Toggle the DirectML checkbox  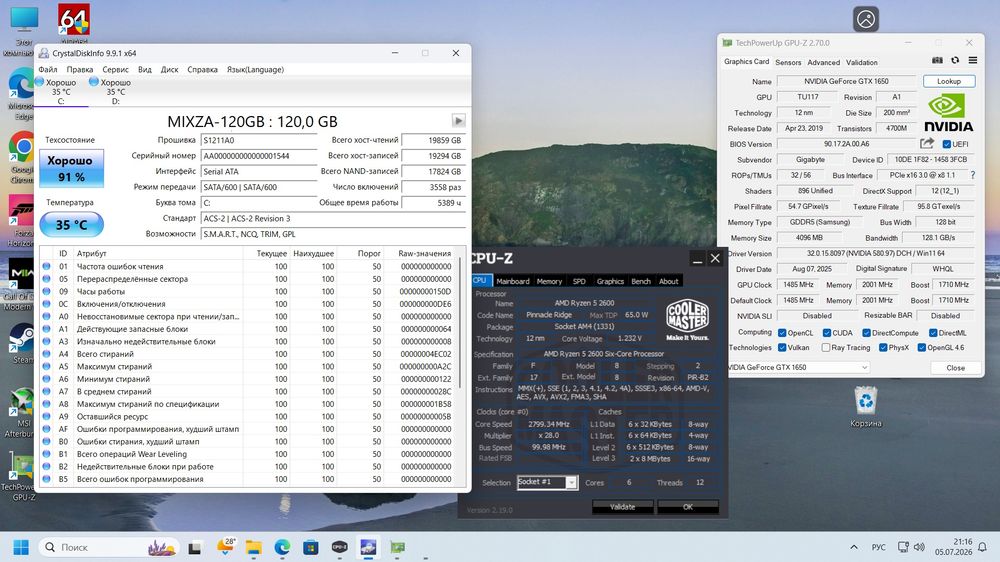933,333
